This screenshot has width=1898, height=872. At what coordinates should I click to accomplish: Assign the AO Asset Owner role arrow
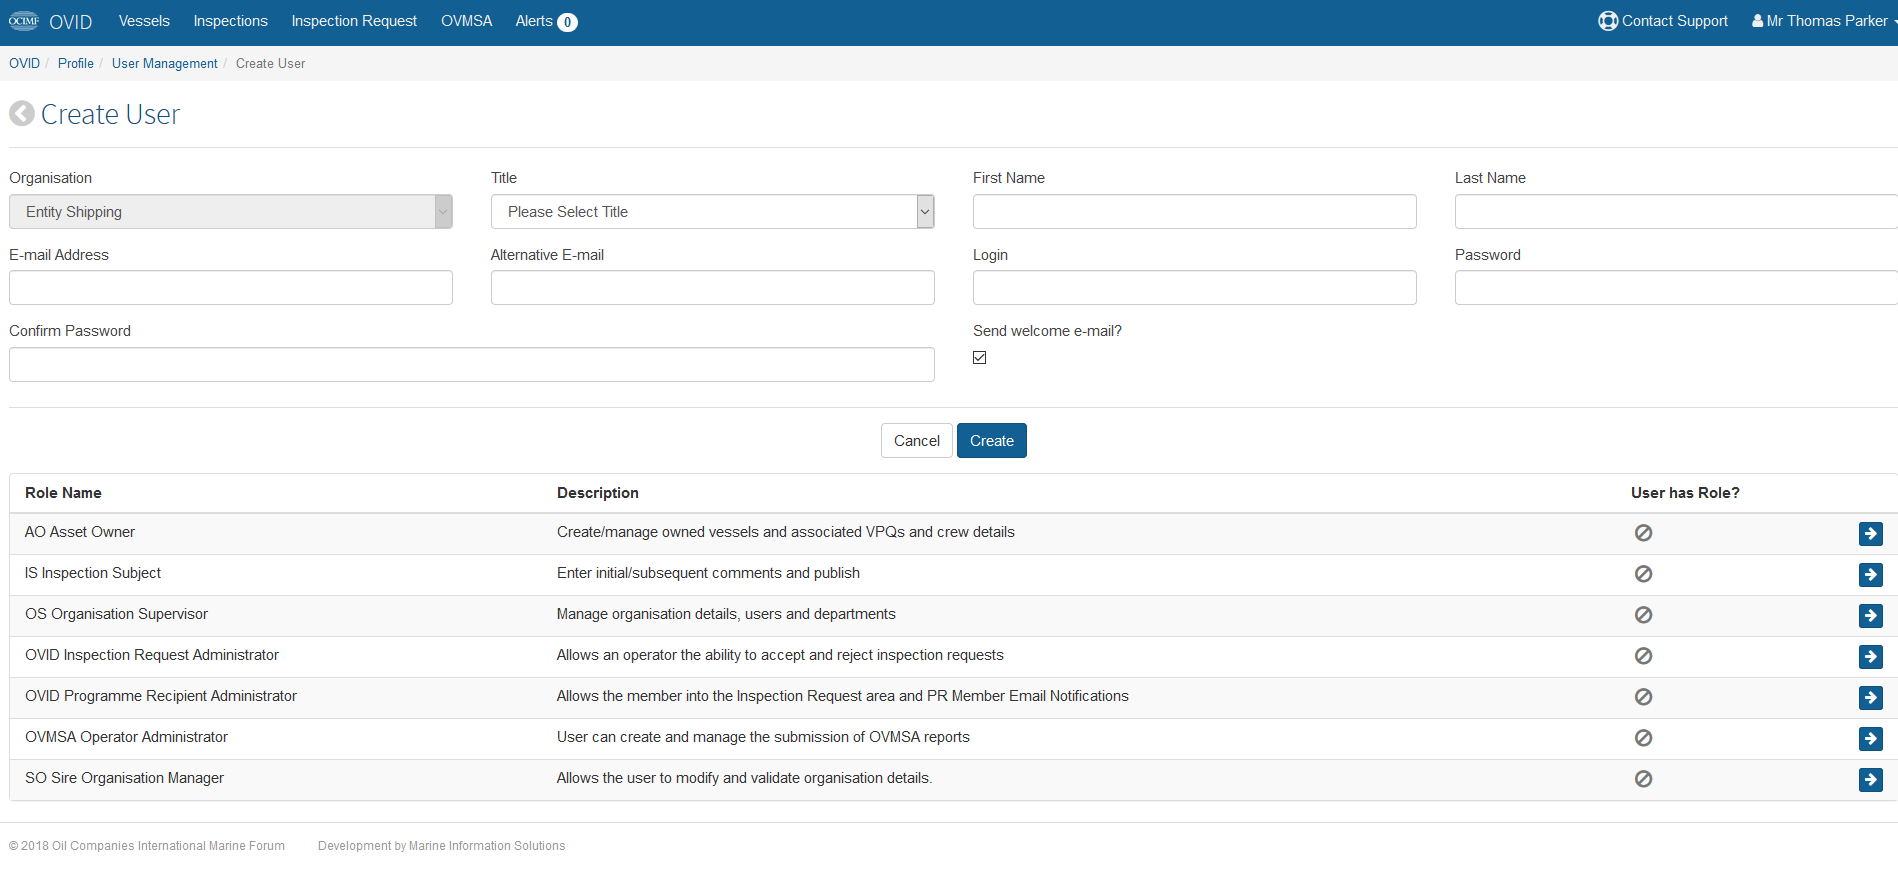click(1871, 534)
